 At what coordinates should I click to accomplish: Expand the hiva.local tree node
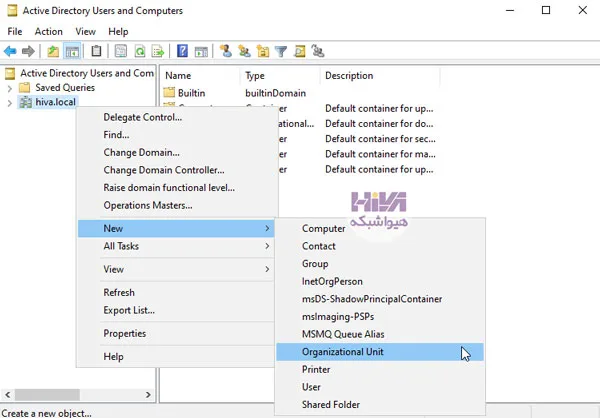pyautogui.click(x=10, y=103)
